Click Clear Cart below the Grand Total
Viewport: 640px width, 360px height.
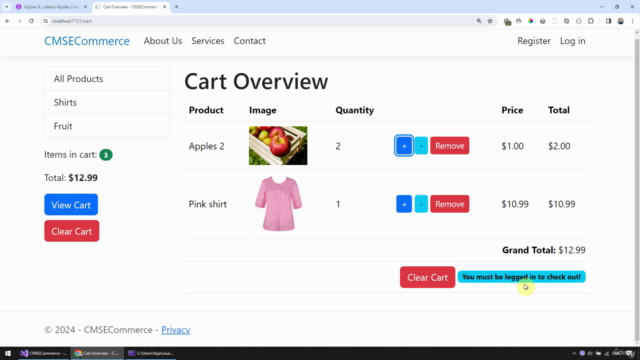point(427,277)
